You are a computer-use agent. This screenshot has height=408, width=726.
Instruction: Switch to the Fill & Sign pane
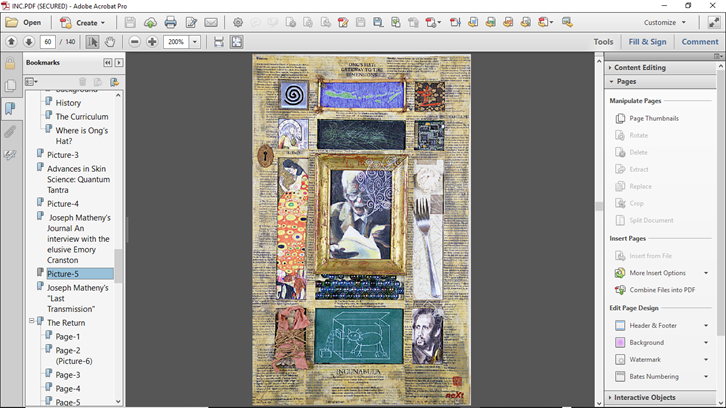pyautogui.click(x=647, y=42)
